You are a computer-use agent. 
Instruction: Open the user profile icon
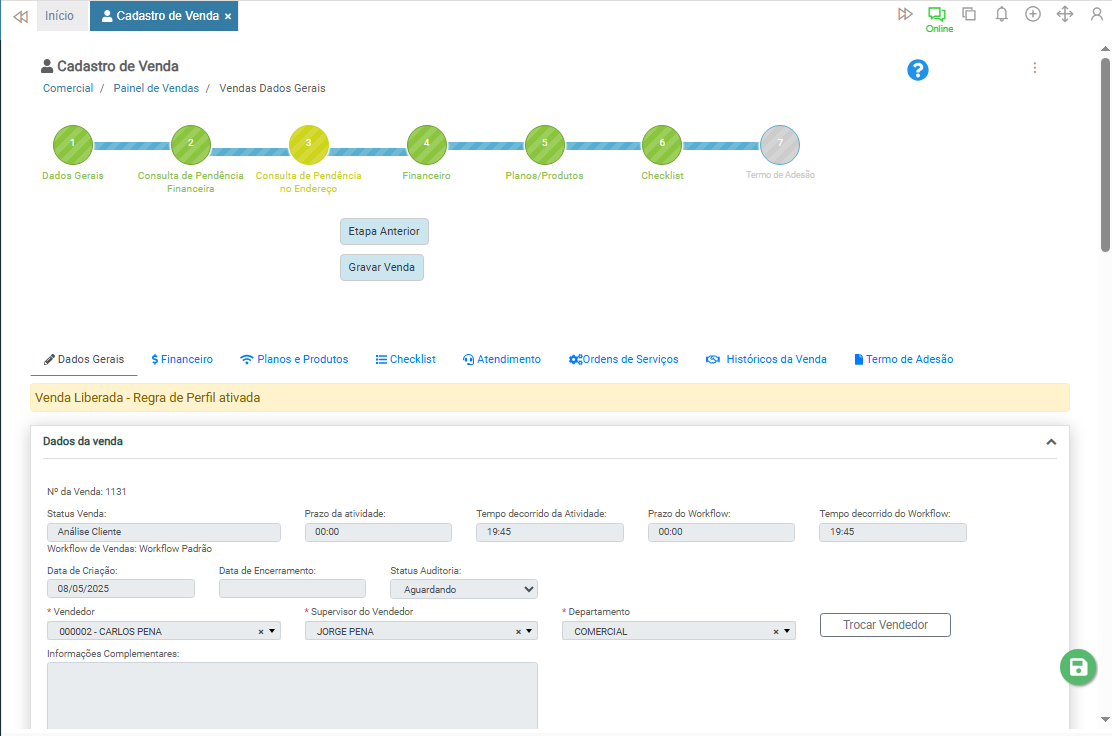click(1097, 14)
